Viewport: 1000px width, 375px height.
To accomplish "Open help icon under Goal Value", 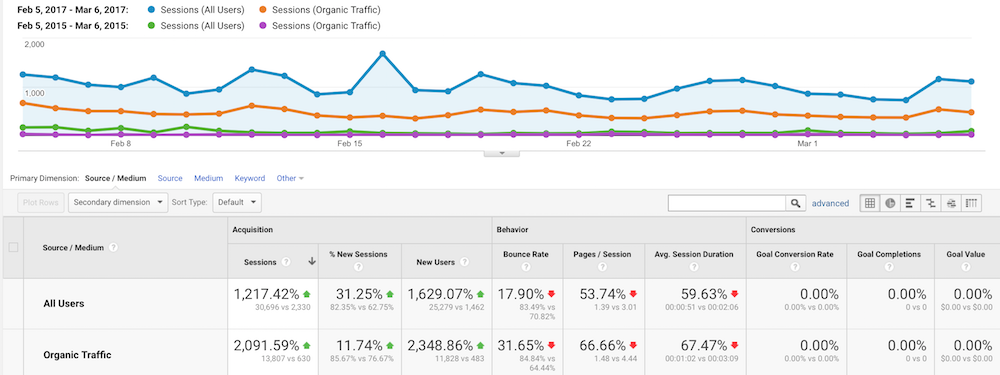I will [966, 267].
